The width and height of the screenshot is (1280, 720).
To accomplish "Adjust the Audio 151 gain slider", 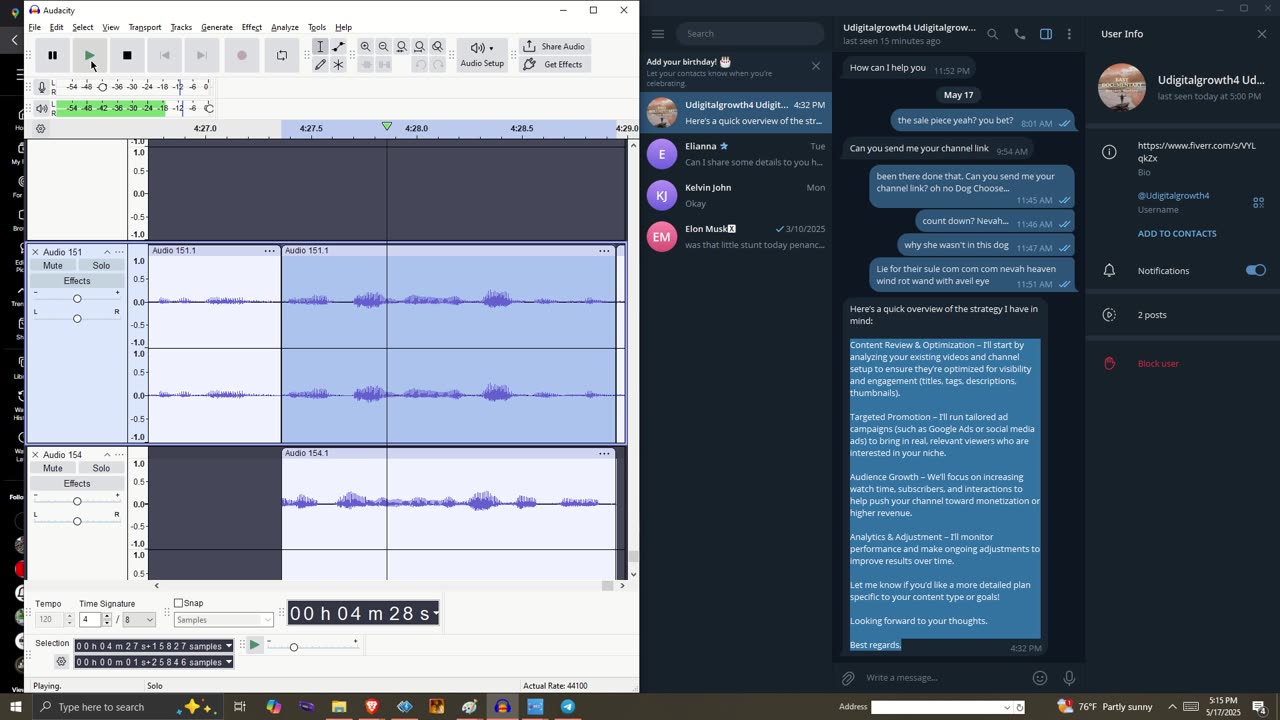I will tap(77, 299).
